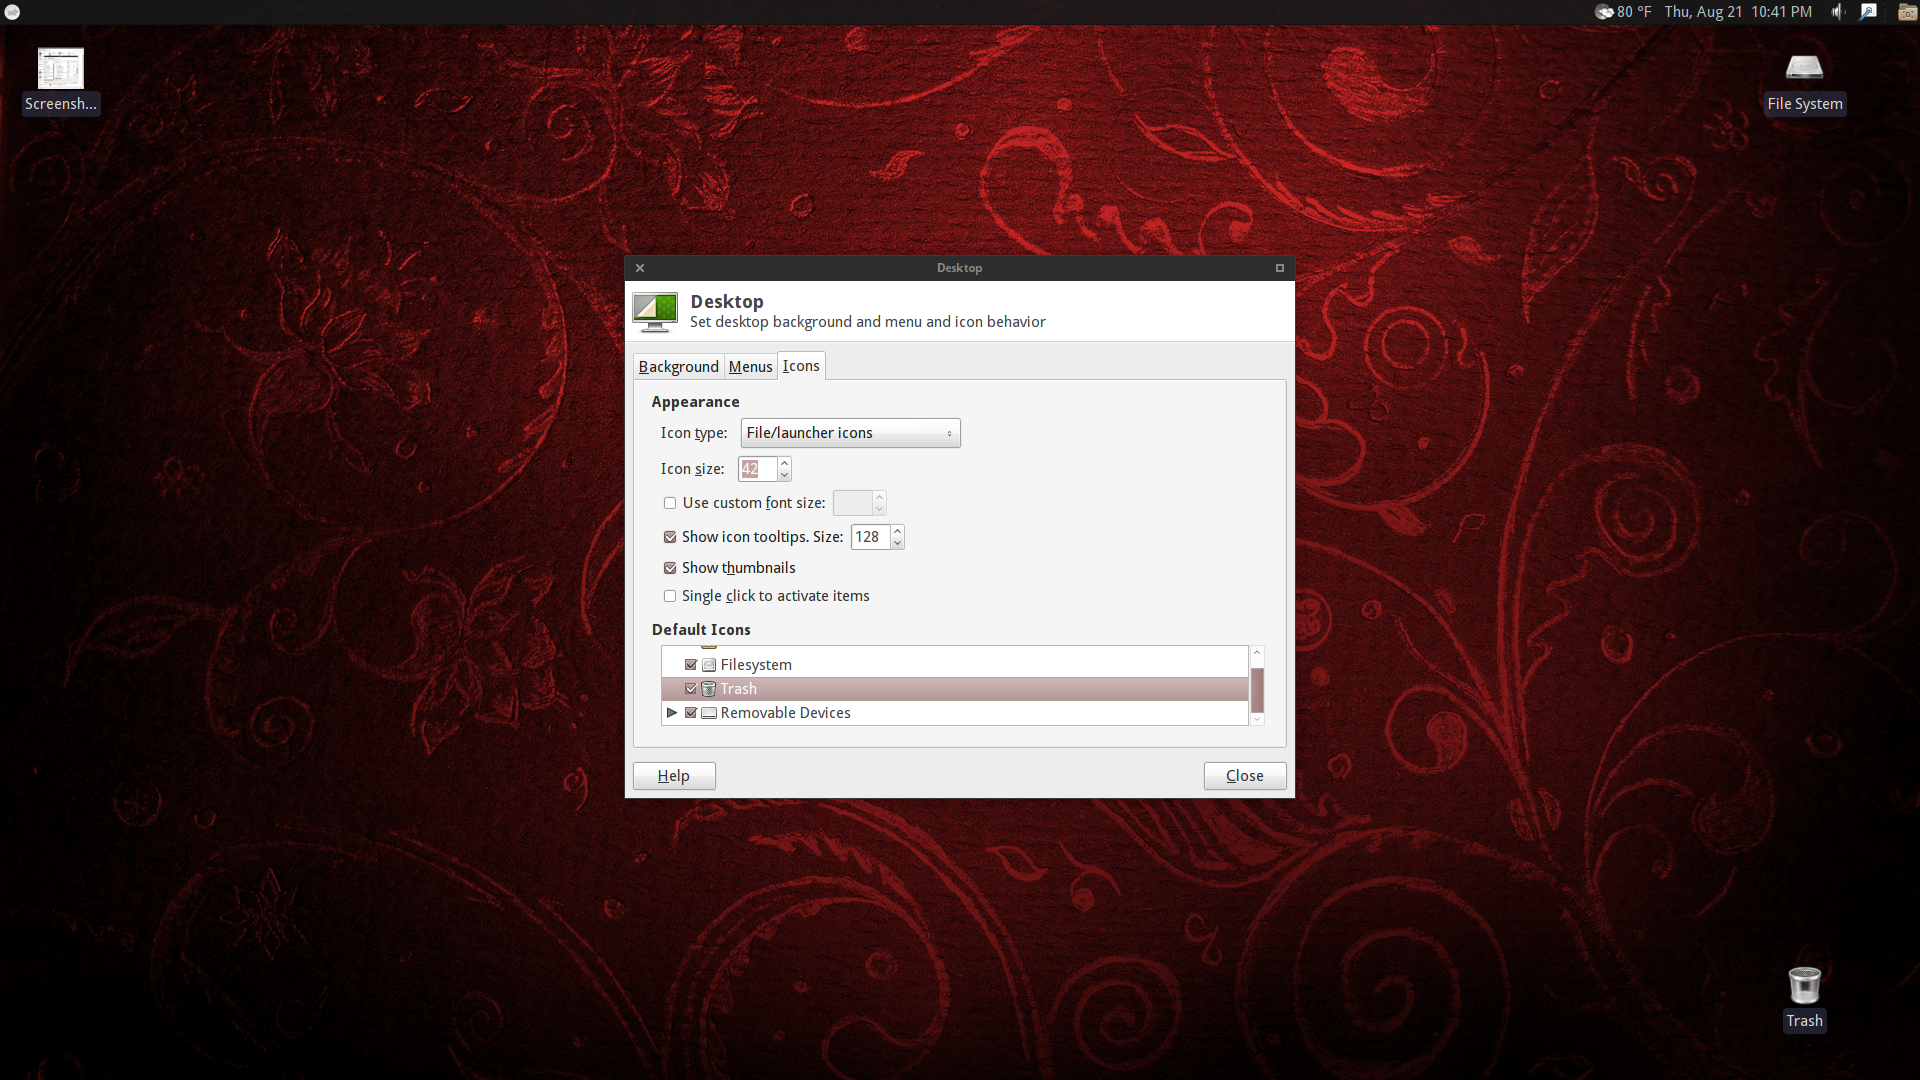Switch to the Background tab
Screen dimensions: 1920x1080
click(678, 367)
